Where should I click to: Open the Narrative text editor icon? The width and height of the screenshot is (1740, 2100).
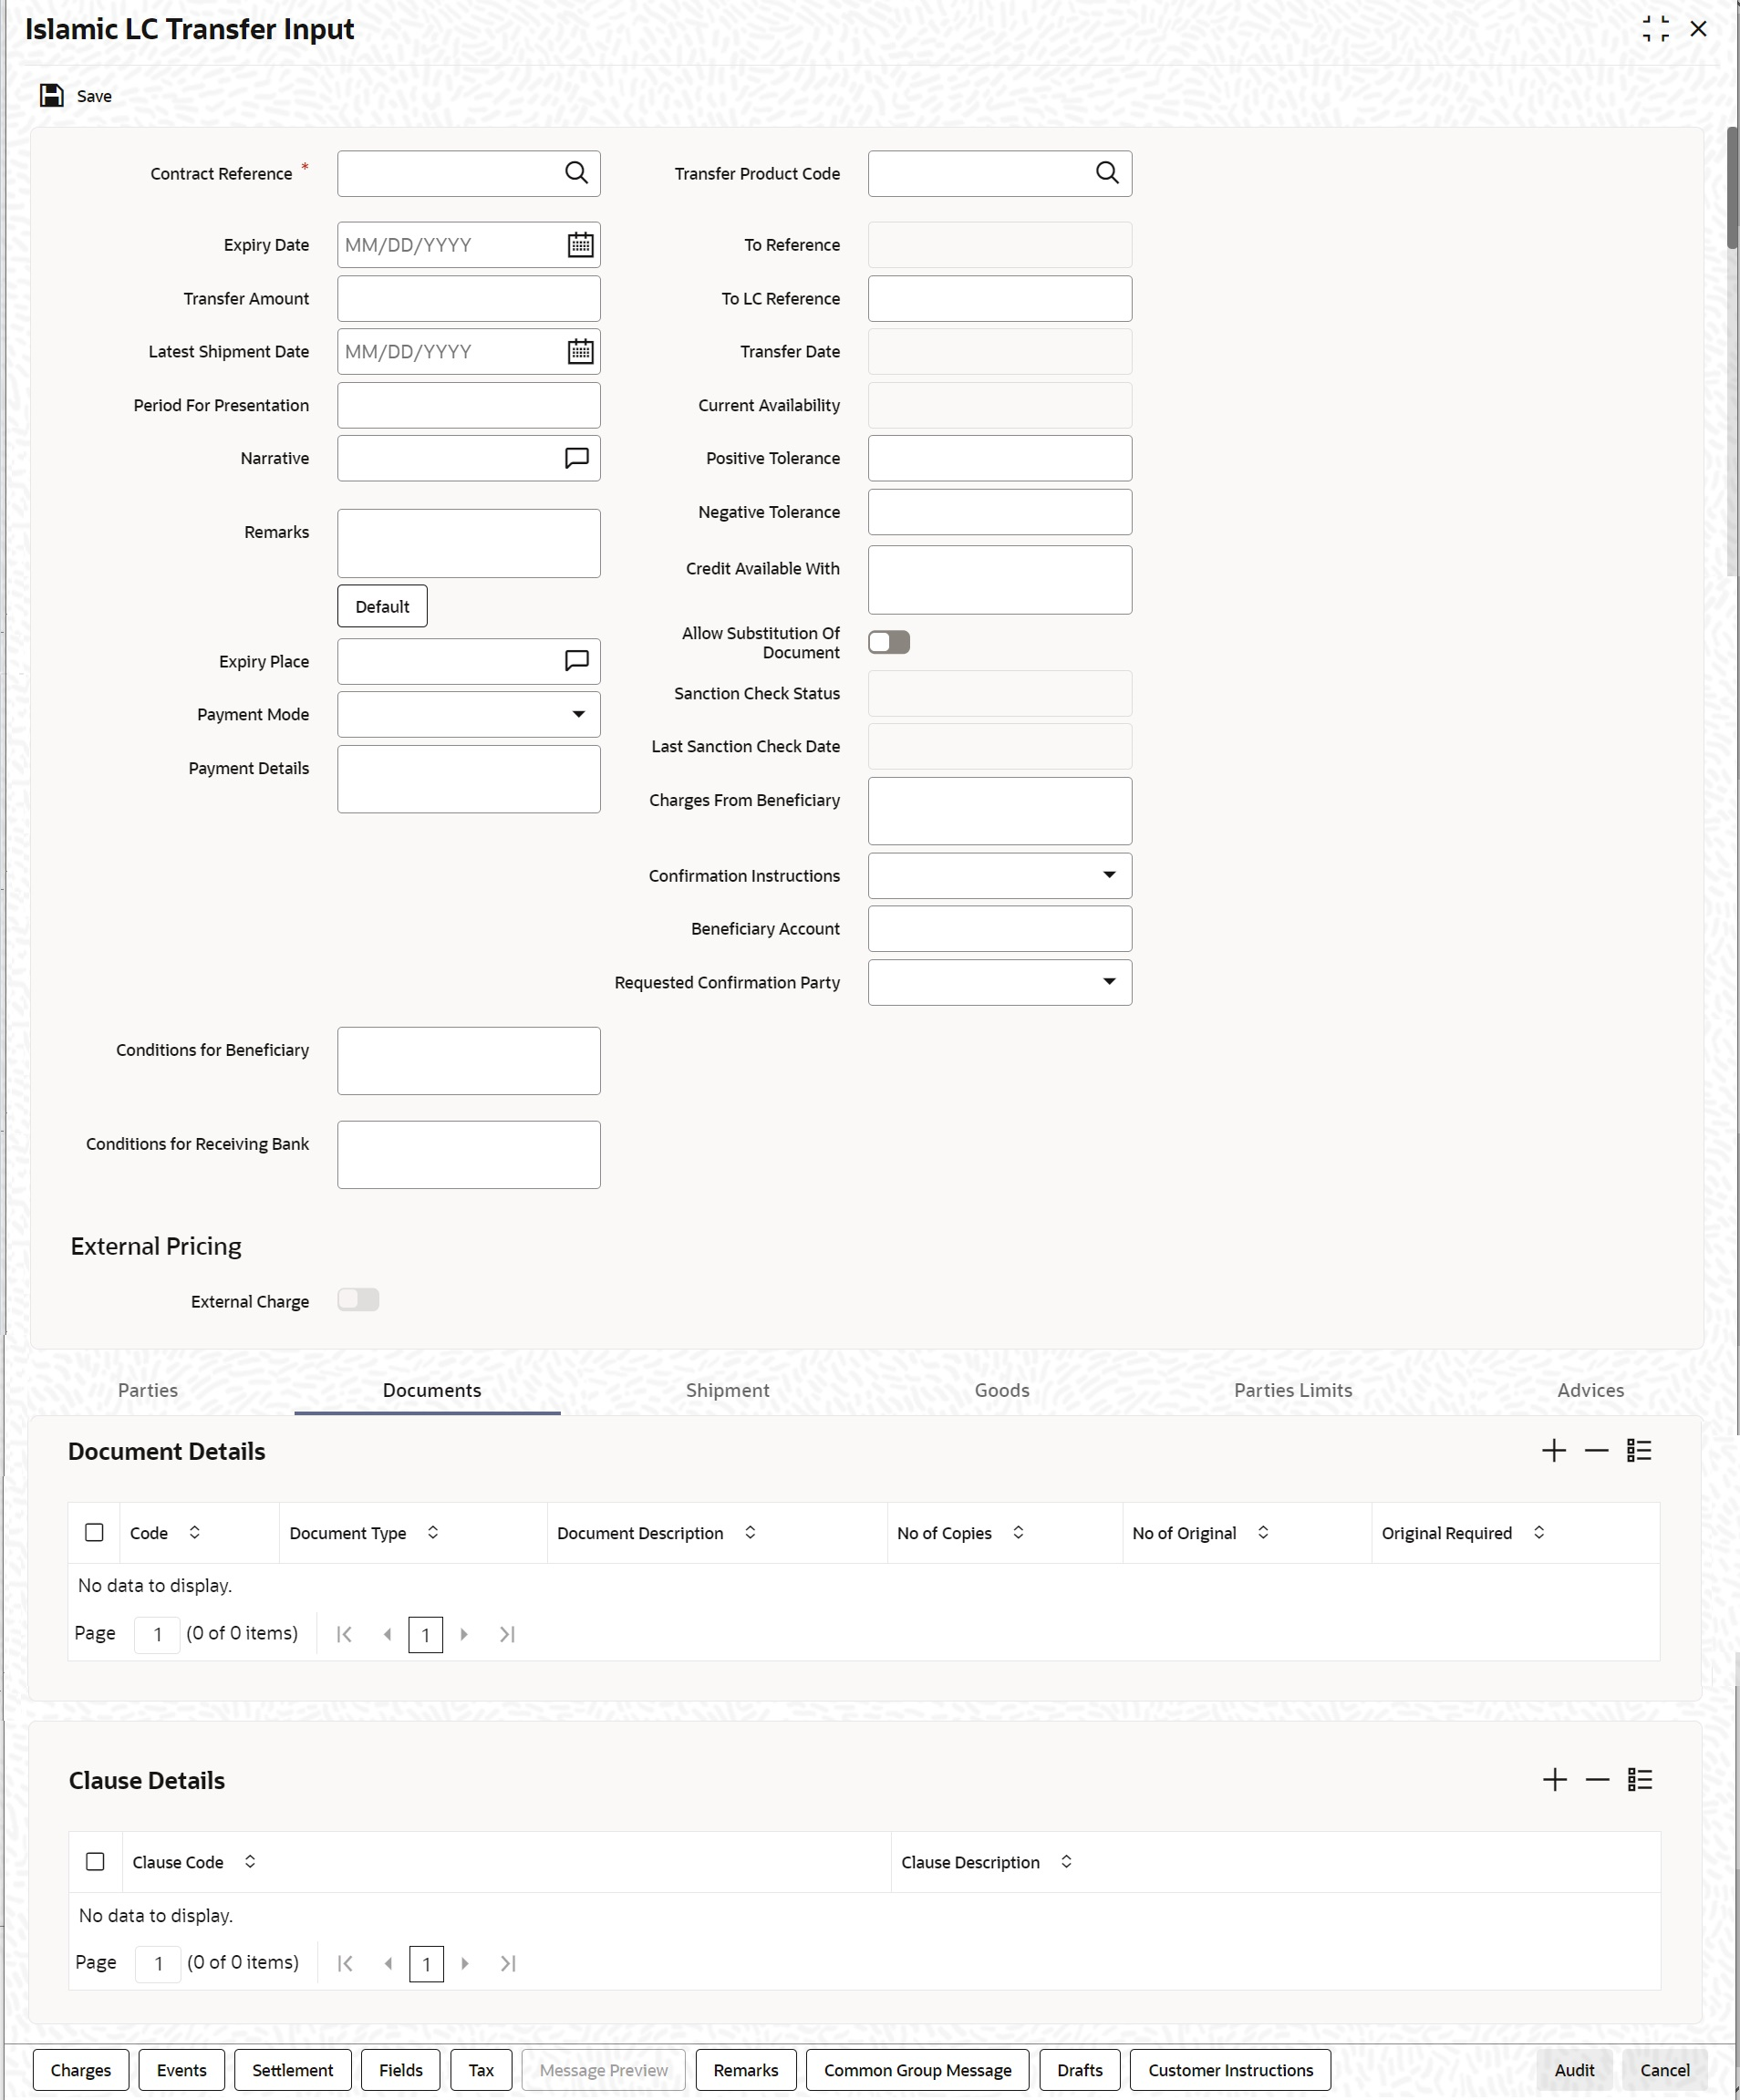click(x=577, y=458)
